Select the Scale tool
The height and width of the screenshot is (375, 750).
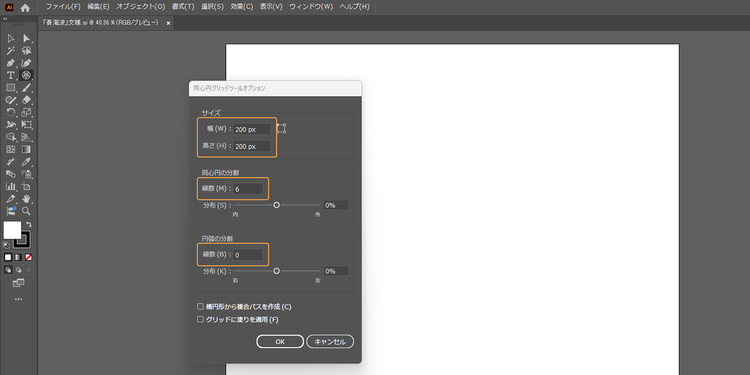point(26,112)
